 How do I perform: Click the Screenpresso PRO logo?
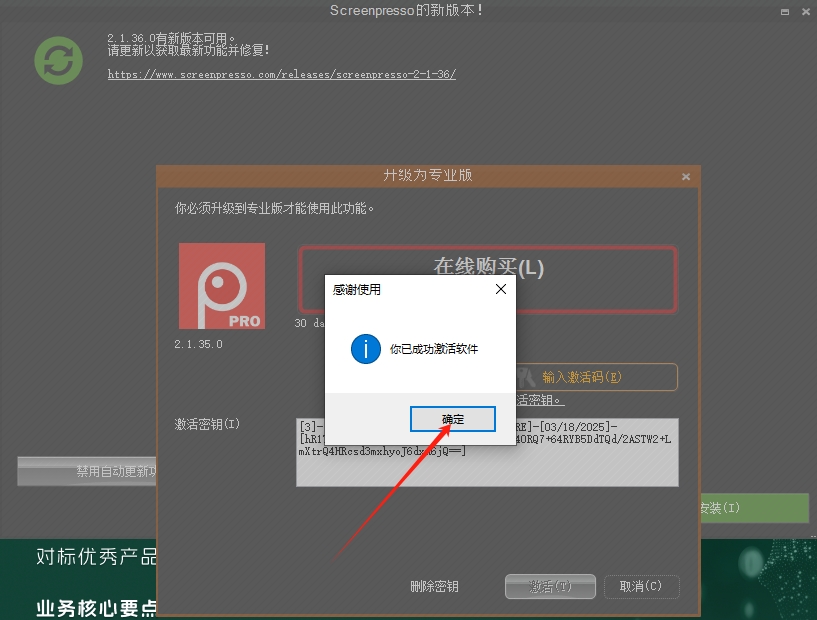tap(222, 286)
